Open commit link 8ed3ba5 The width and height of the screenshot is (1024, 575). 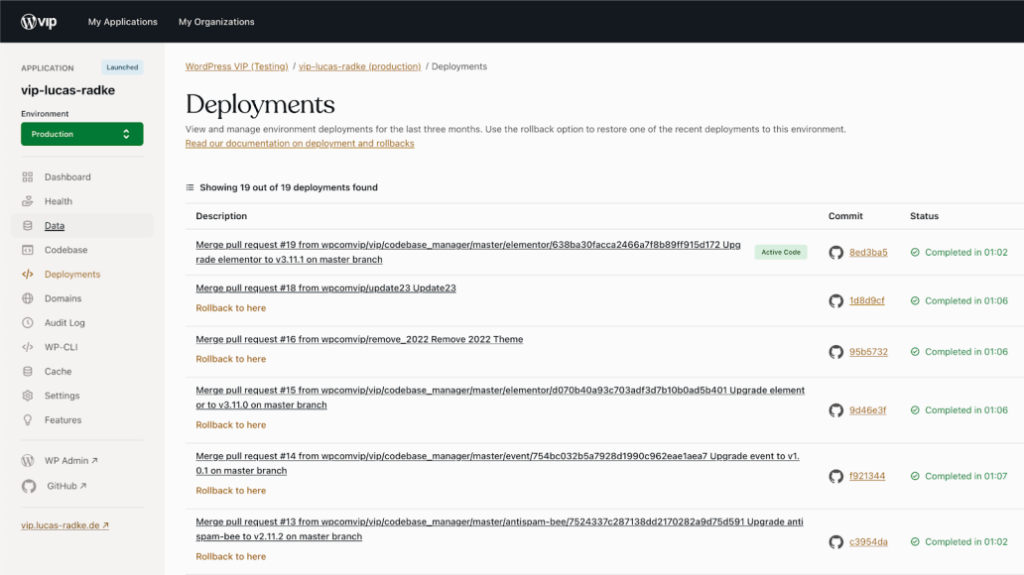tap(868, 252)
